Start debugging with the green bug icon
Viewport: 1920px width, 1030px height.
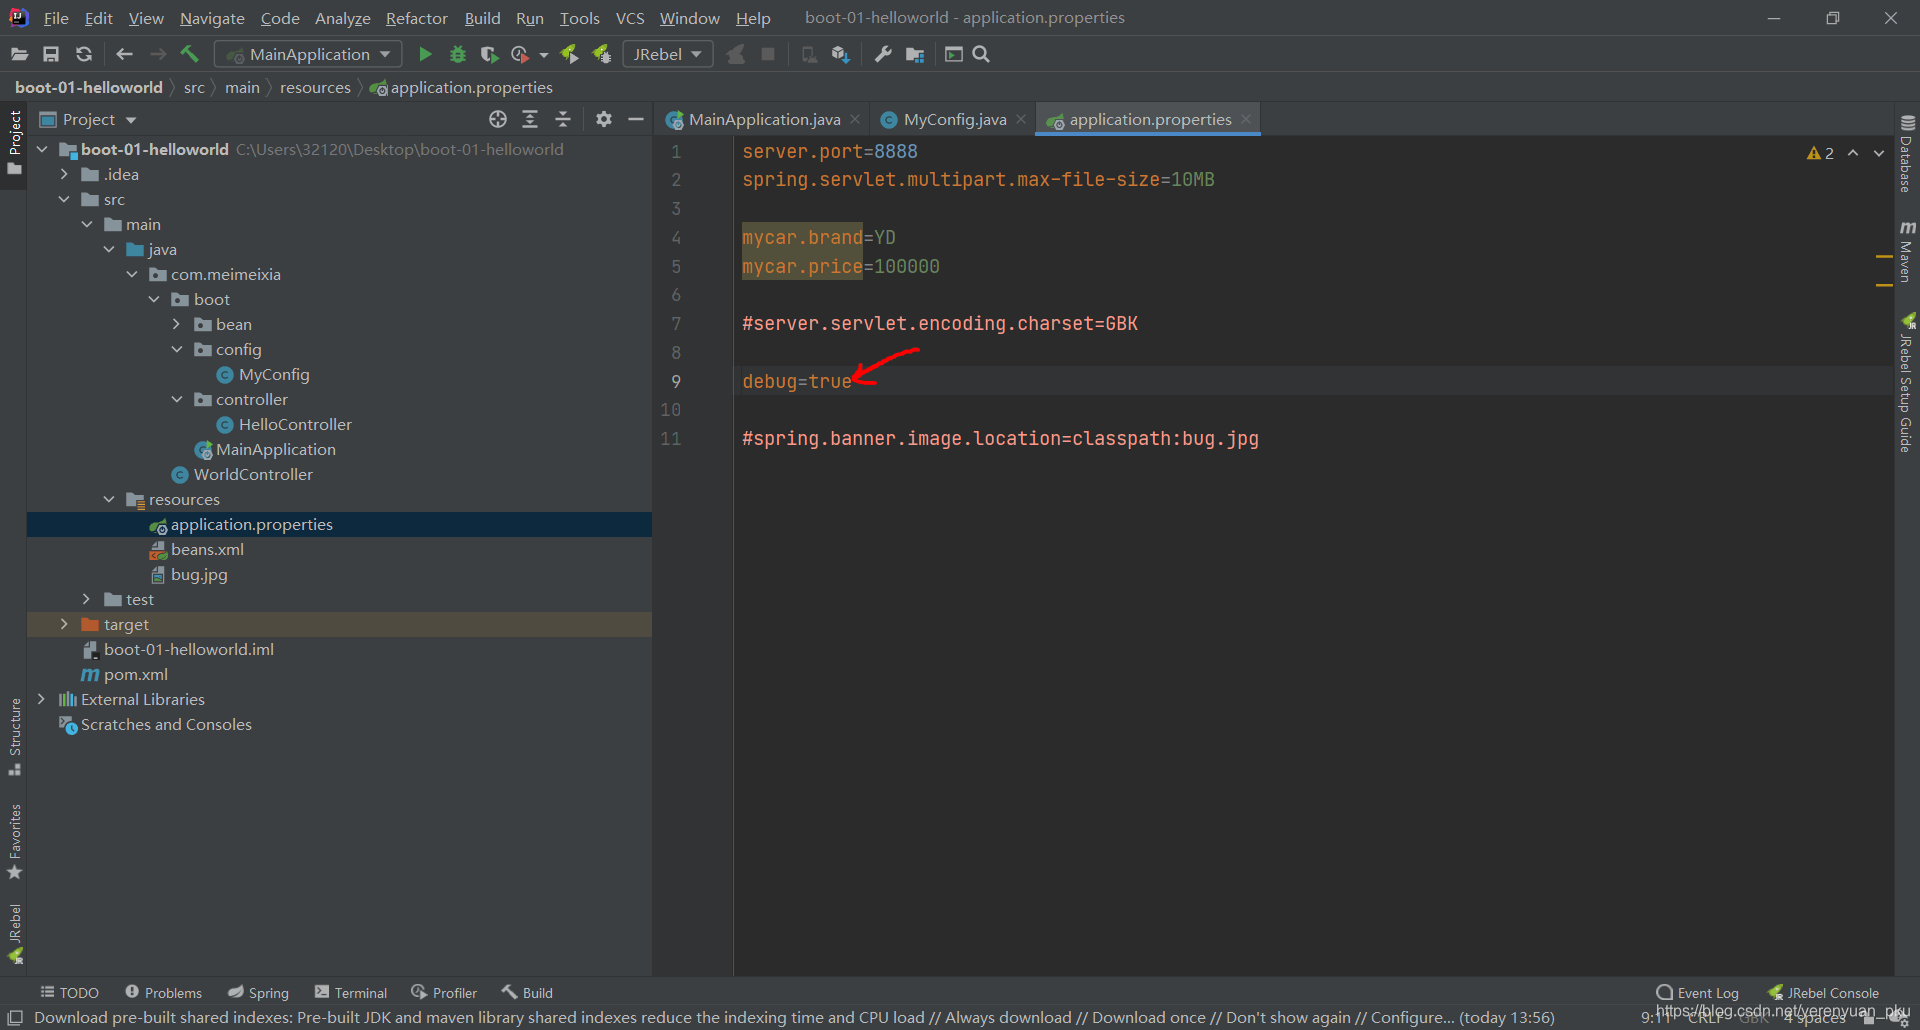tap(458, 54)
